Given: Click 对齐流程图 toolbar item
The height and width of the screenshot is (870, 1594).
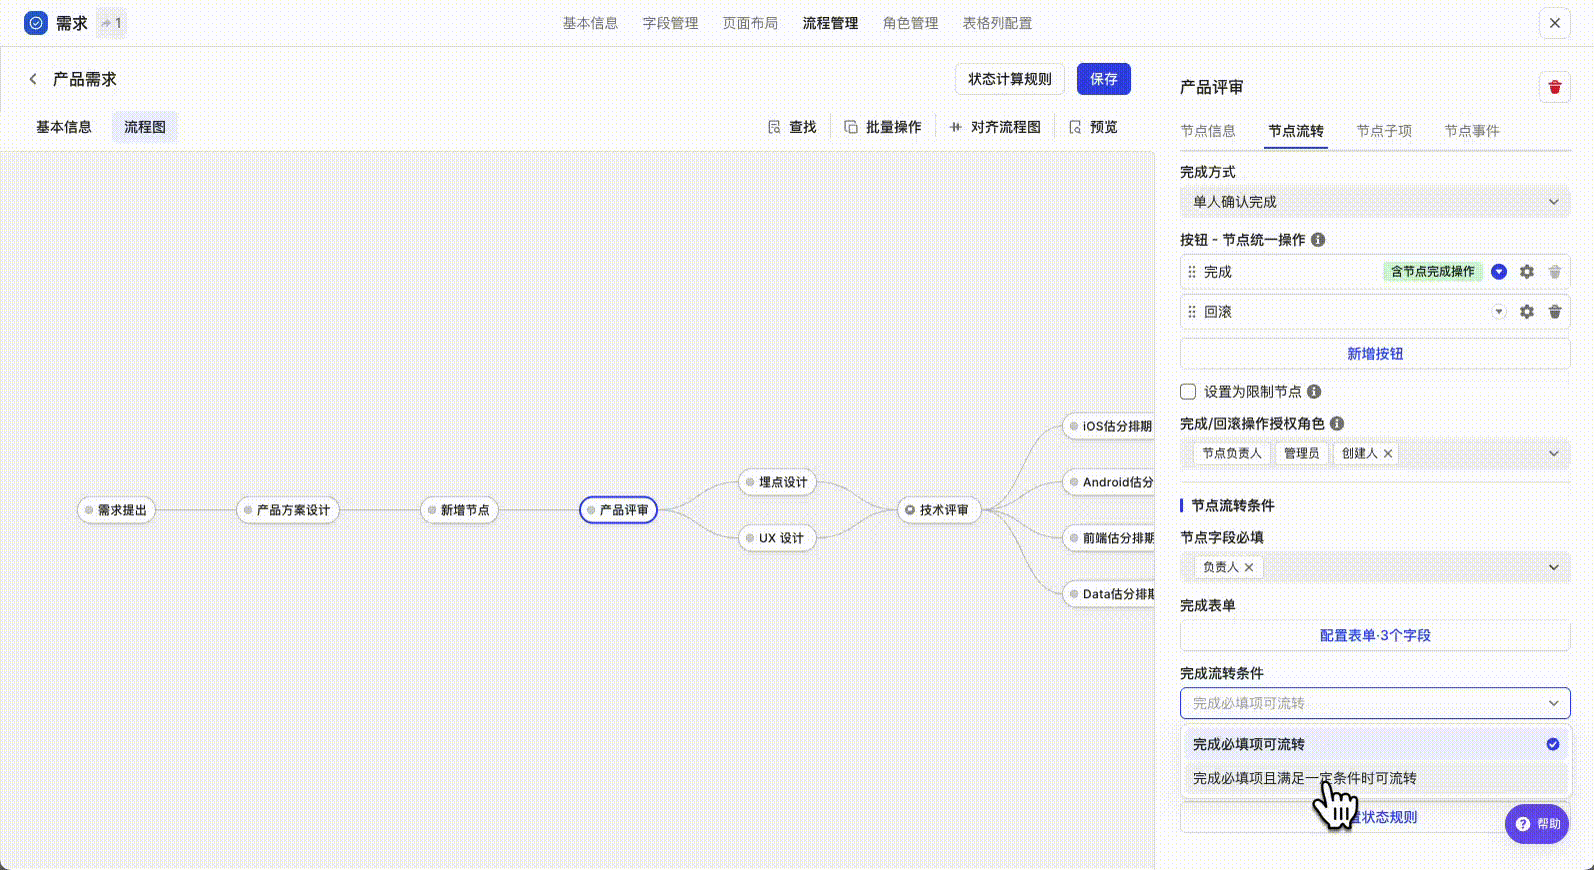Looking at the screenshot, I should [x=995, y=127].
